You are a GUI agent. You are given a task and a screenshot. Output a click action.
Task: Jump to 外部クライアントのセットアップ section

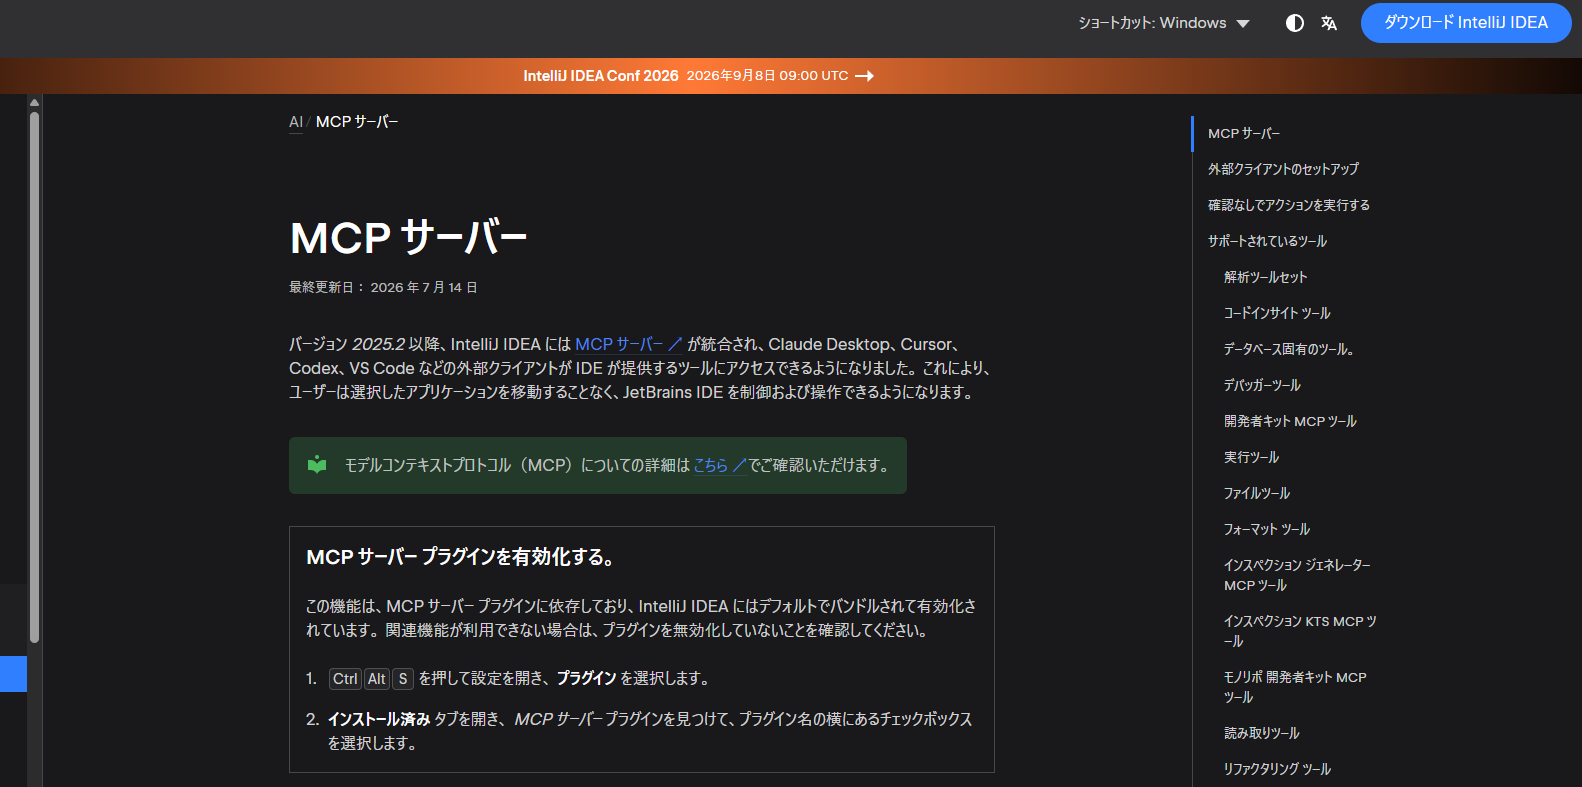(x=1283, y=170)
